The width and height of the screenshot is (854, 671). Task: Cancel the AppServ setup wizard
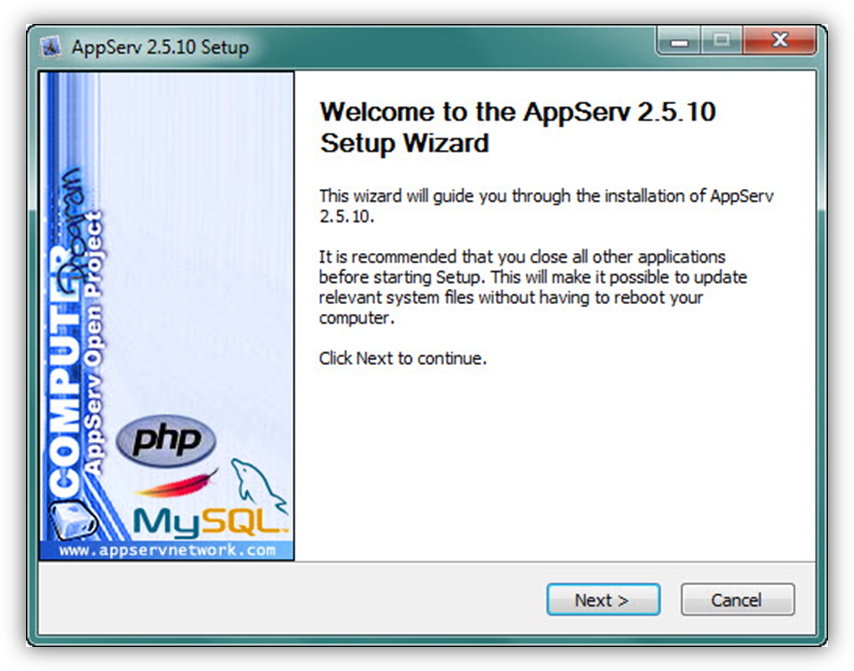[737, 600]
